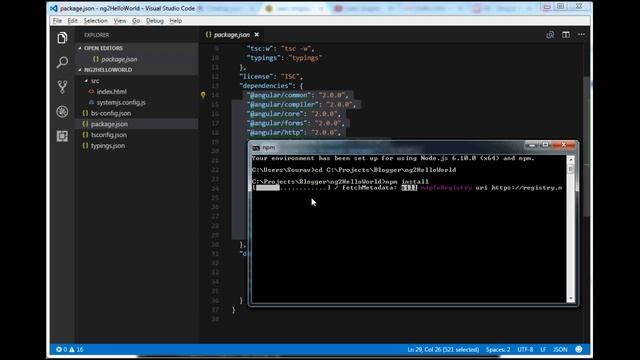640x360 pixels.
Task: Click the errors and warnings status indicator
Action: click(69, 349)
